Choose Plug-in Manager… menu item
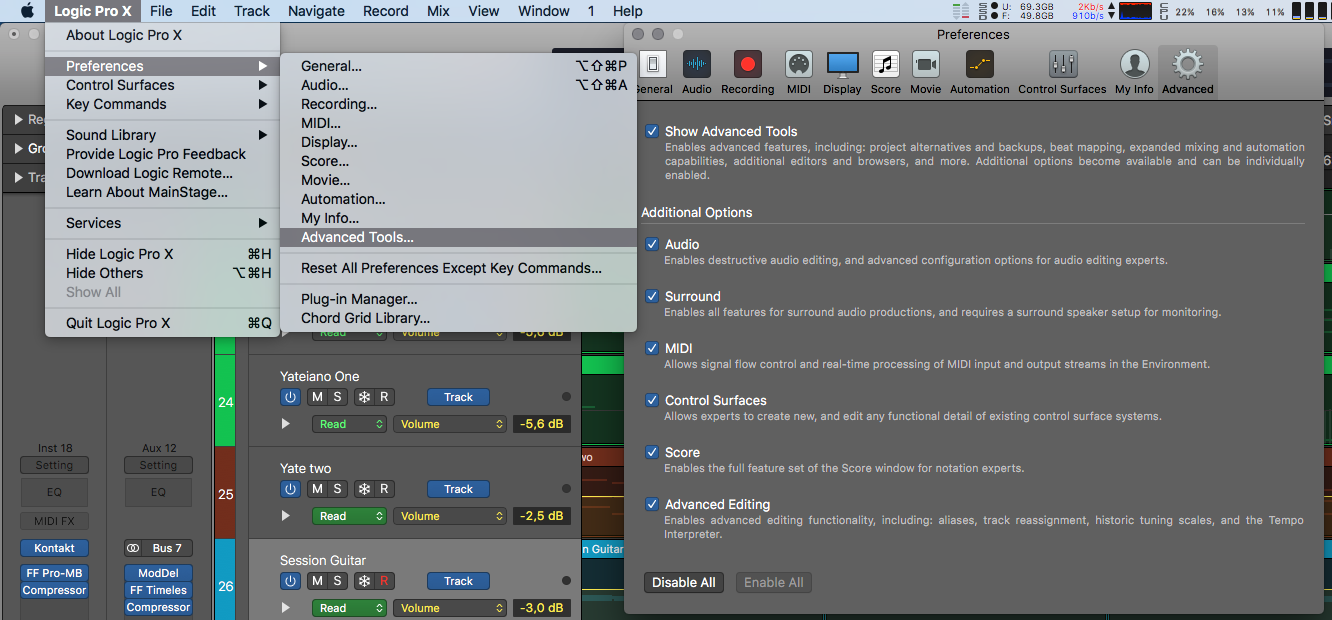The width and height of the screenshot is (1332, 620). point(458,299)
